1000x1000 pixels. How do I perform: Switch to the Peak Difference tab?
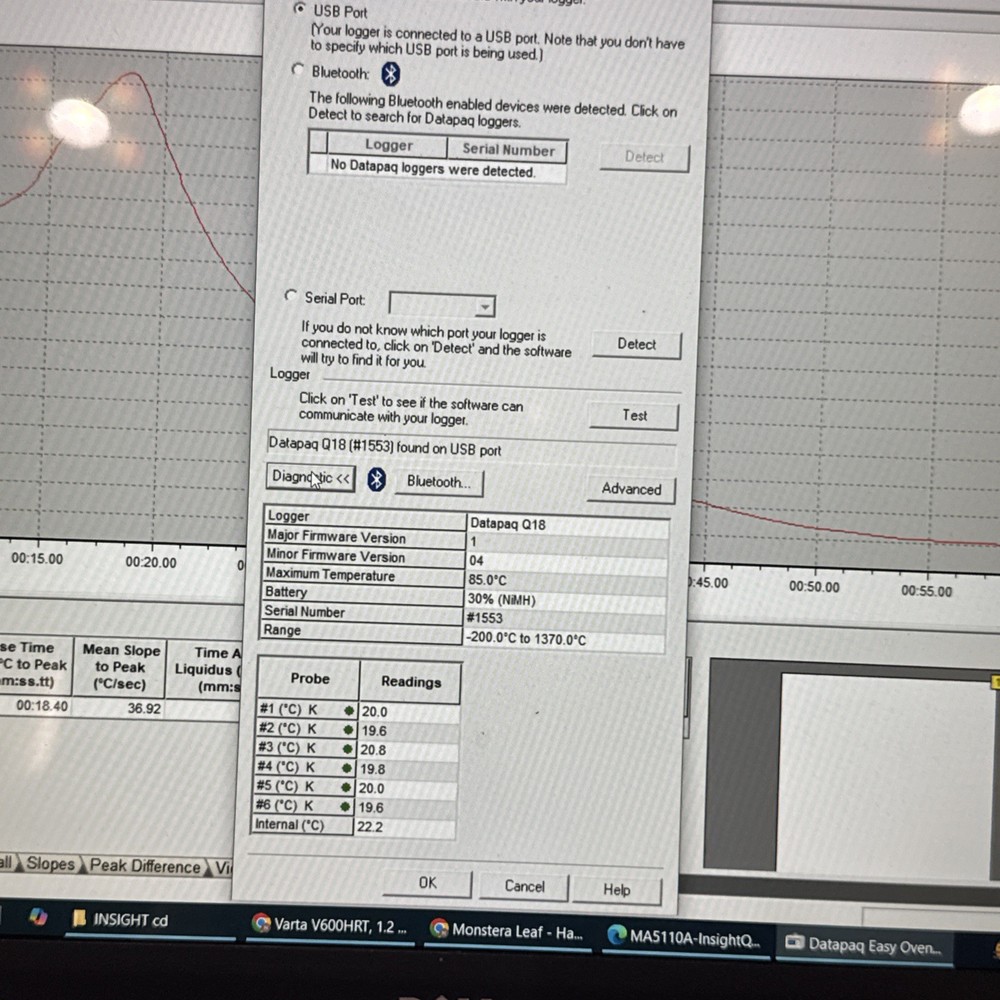[x=143, y=866]
